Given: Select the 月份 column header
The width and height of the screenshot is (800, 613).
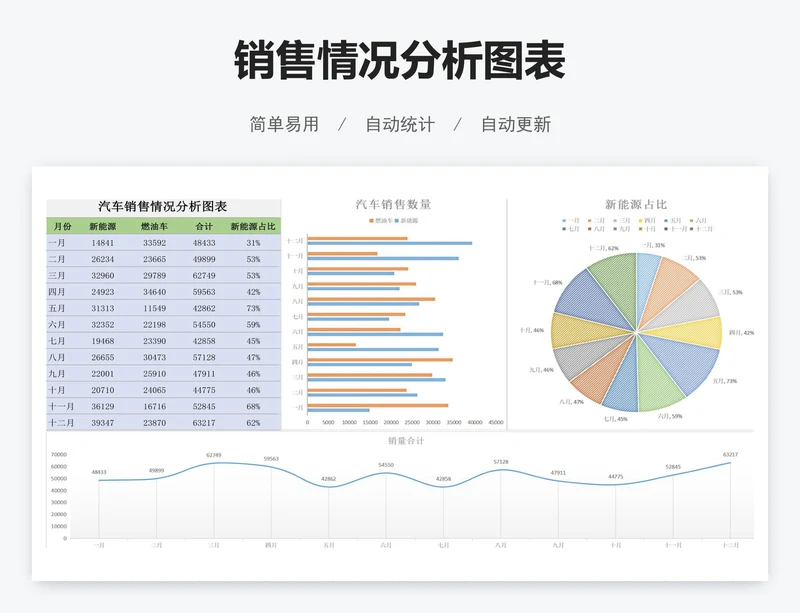Looking at the screenshot, I should coord(62,226).
